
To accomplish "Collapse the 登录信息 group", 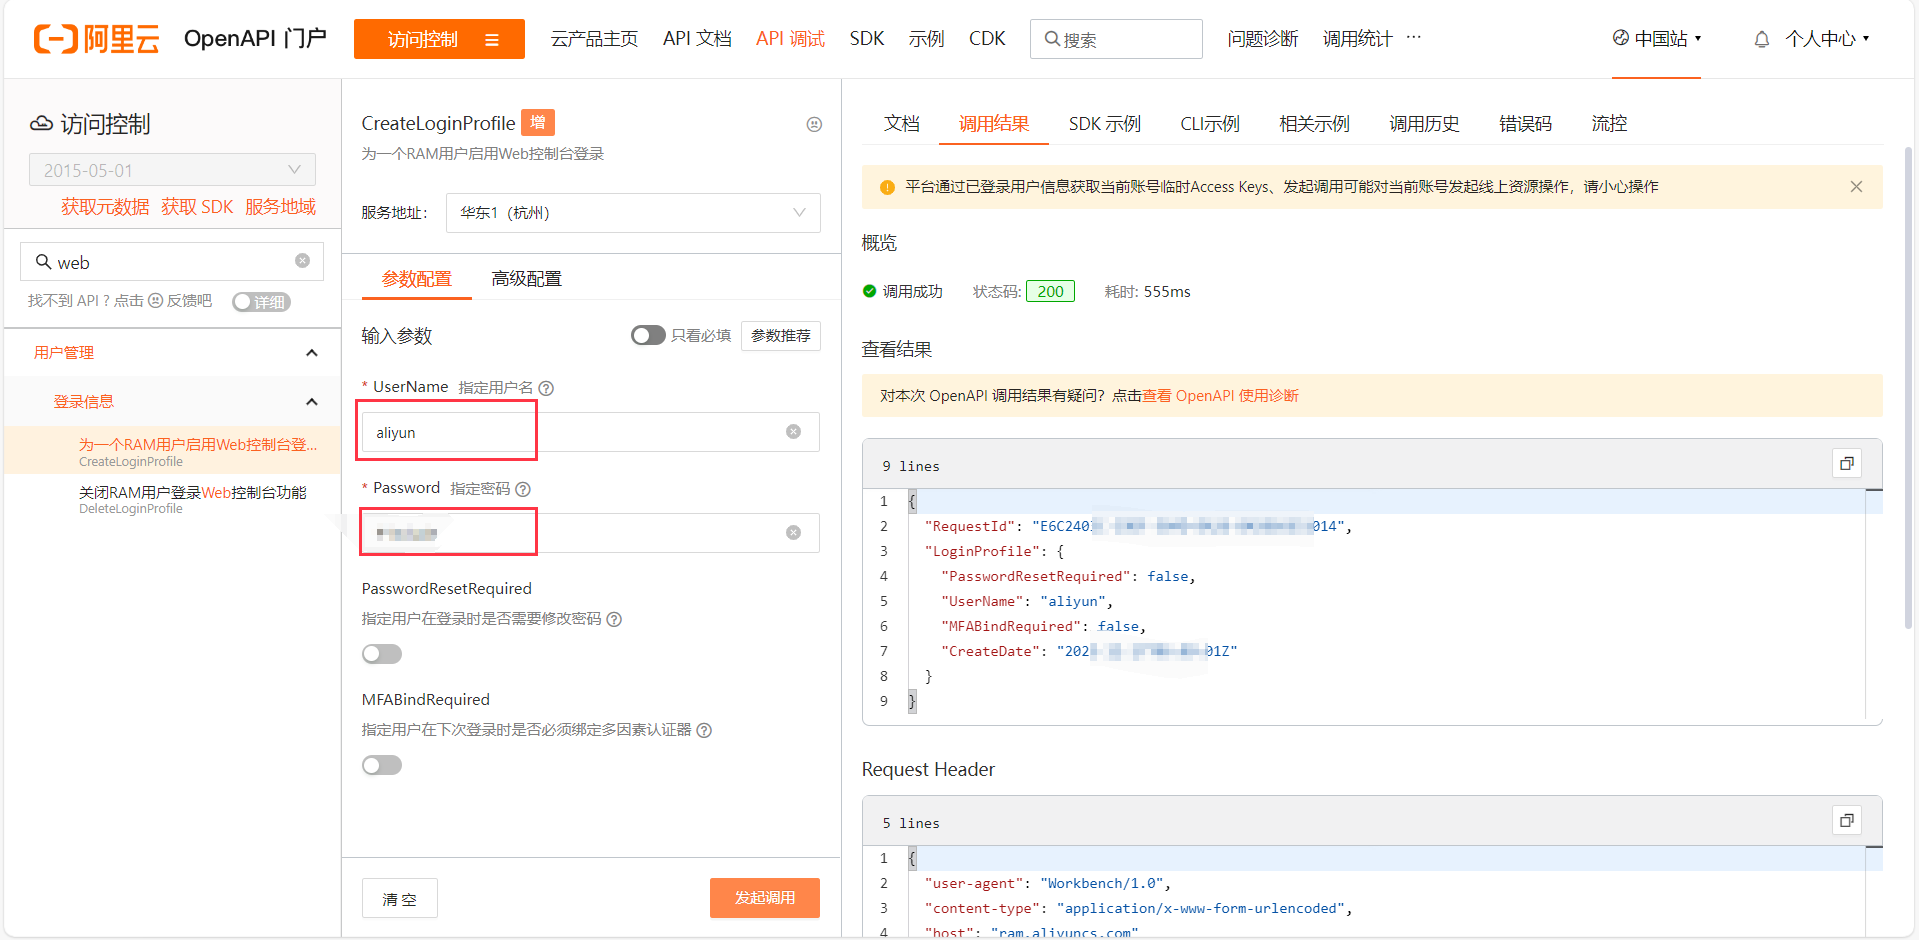I will click(x=312, y=402).
